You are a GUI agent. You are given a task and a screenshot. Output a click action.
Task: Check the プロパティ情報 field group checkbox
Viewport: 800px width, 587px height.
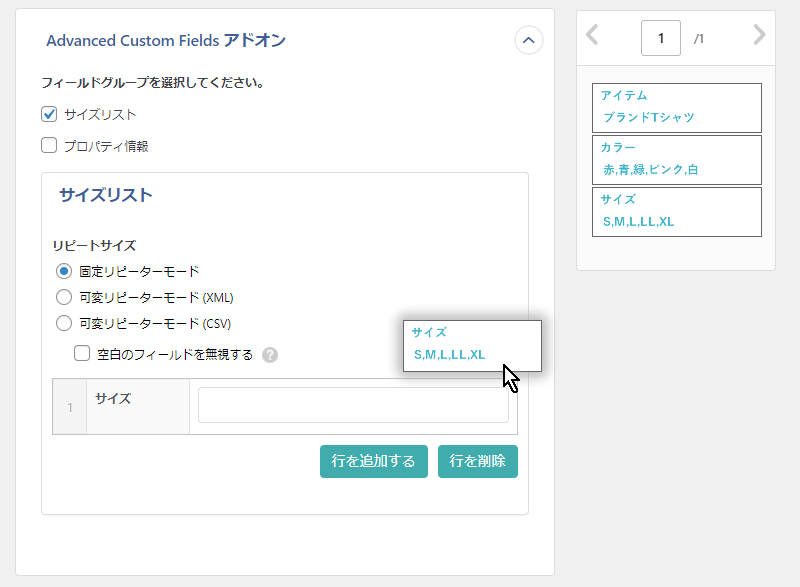[x=49, y=145]
